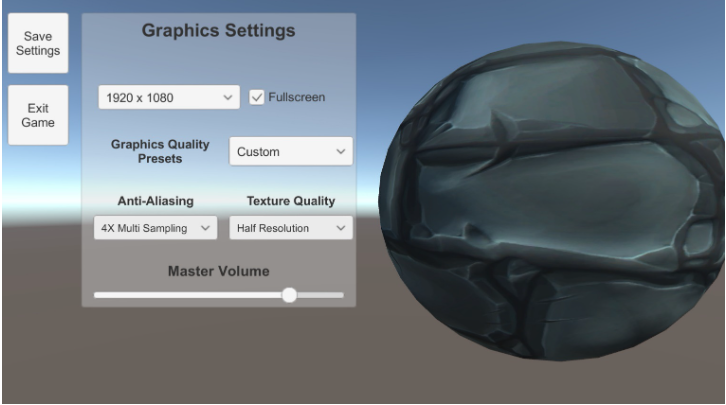This screenshot has width=726, height=405.
Task: Click the volume slider track left of the handle
Action: tap(180, 295)
